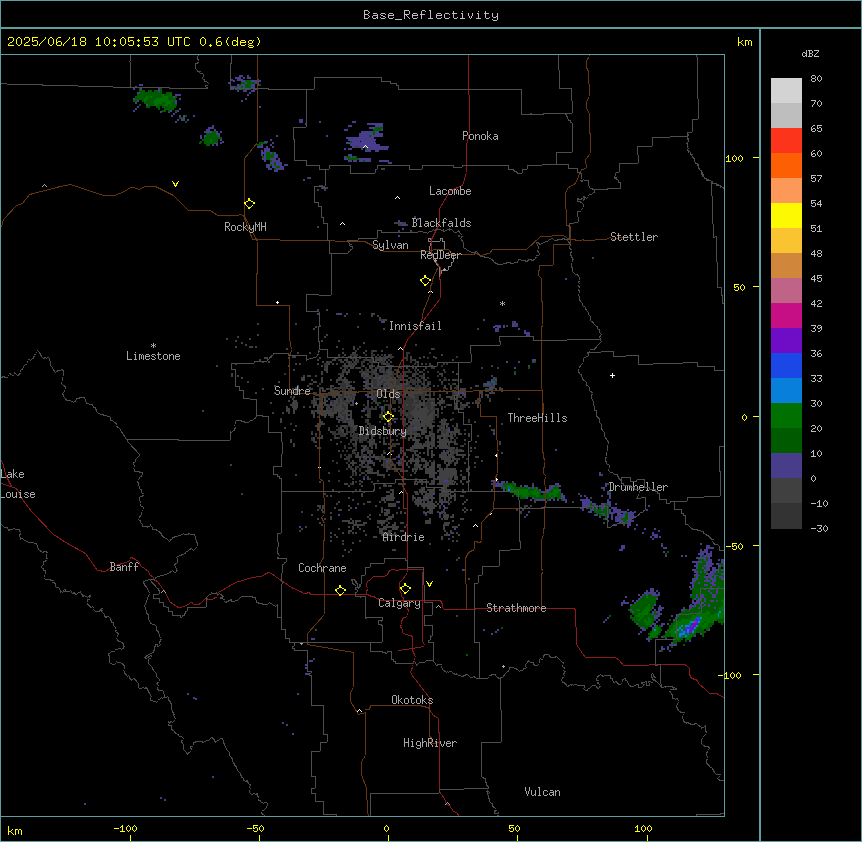Click the 0 tick label on bottom axis
The height and width of the screenshot is (842, 862).
[386, 828]
